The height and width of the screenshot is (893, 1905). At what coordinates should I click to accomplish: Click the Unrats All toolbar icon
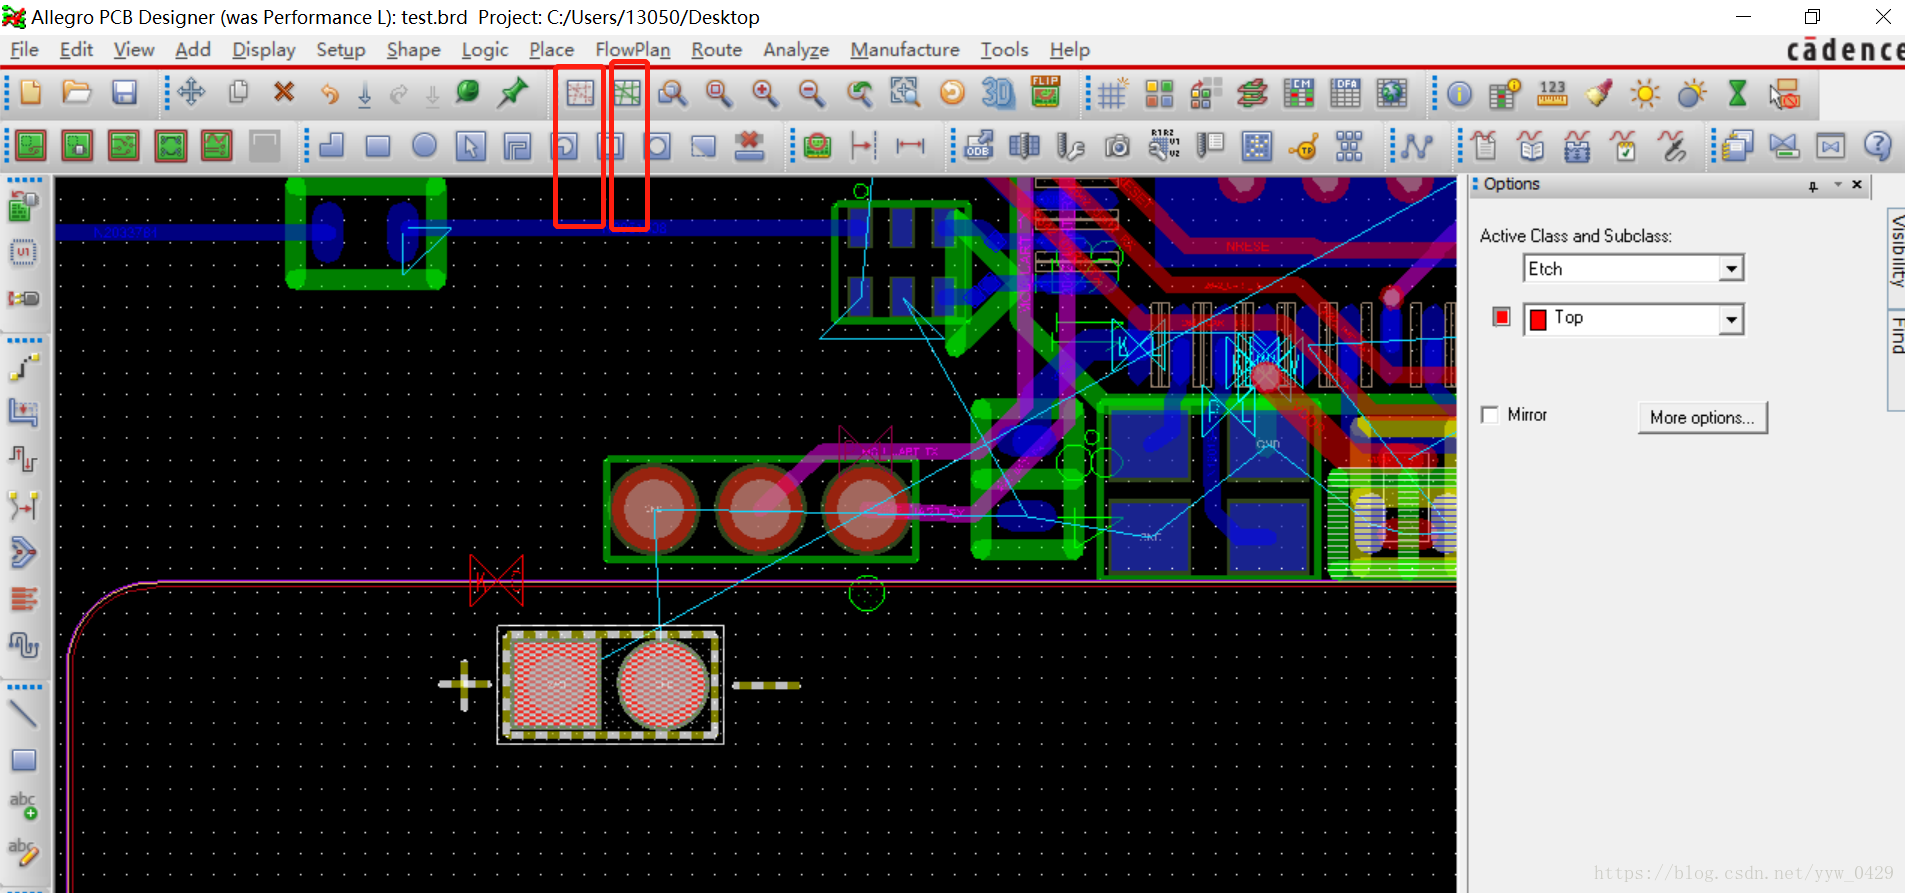point(580,94)
